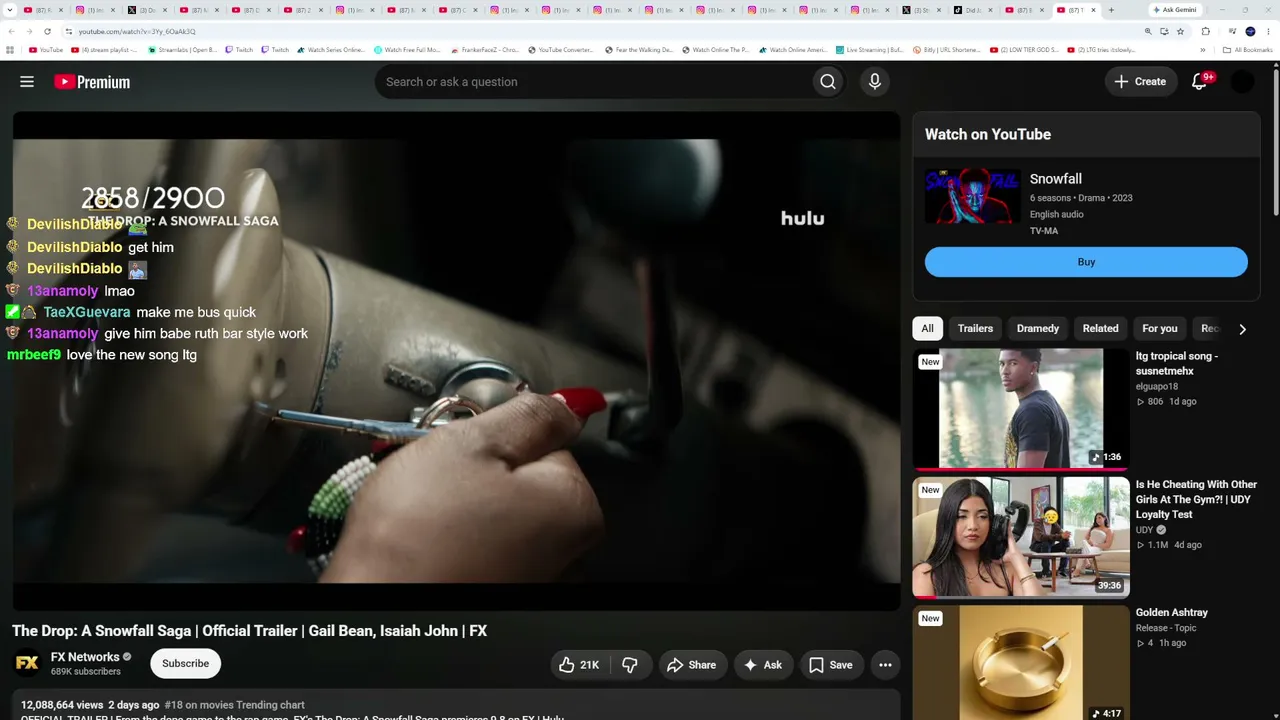Open the 'Live Streaming | Buf...' bookmark
Screen dimensions: 1280x720
(870, 50)
